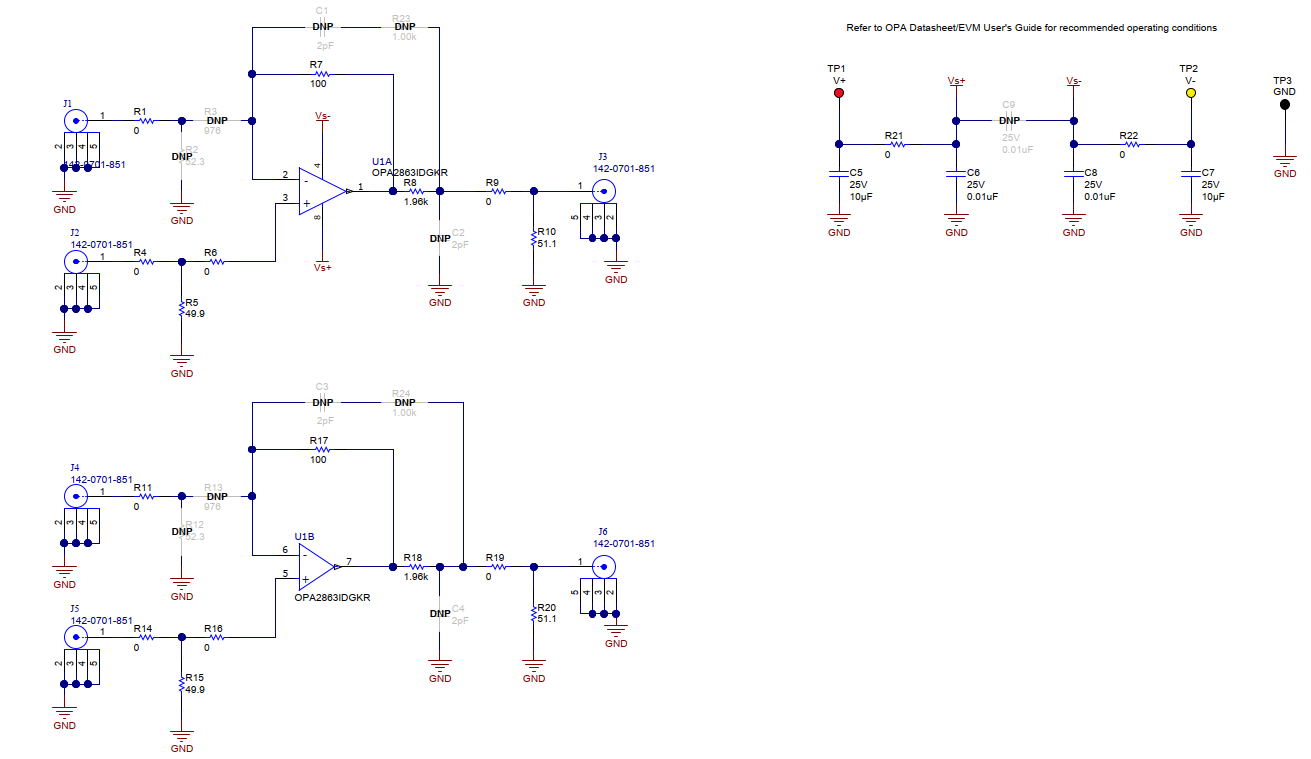Select resistor R7 100 ohm symbol
The height and width of the screenshot is (759, 1311).
(x=319, y=74)
